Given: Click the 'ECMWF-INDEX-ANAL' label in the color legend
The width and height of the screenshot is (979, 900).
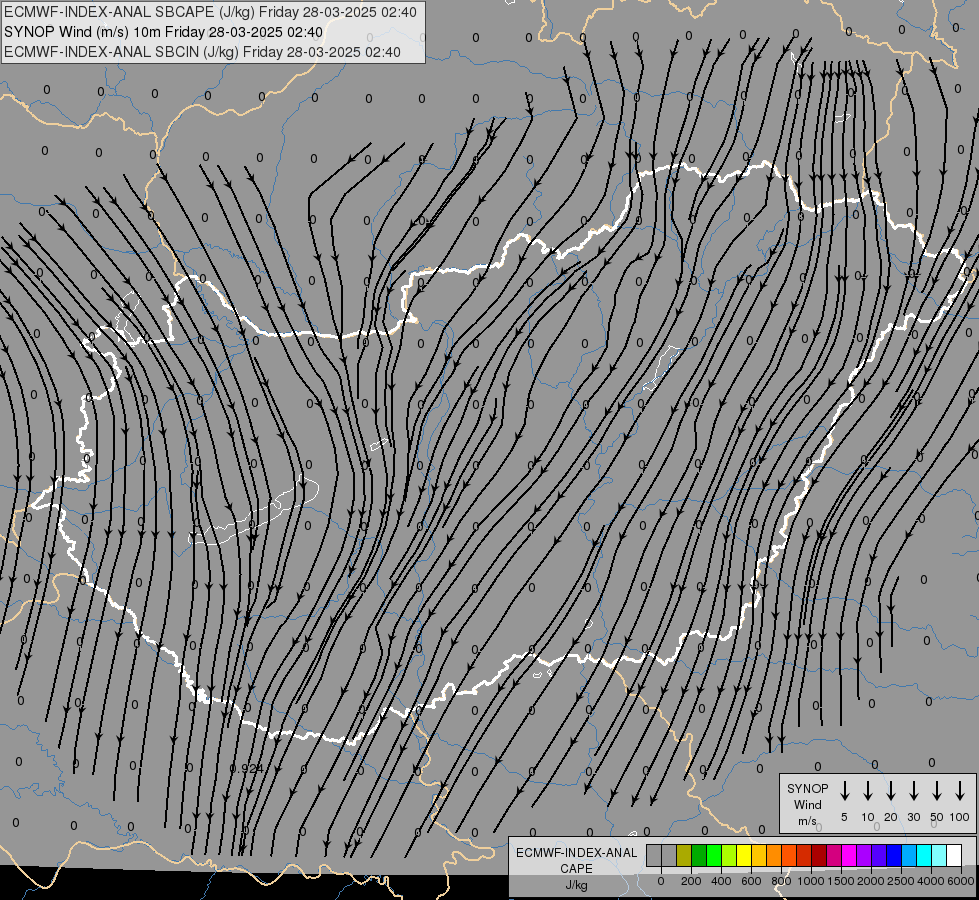Looking at the screenshot, I should (x=576, y=853).
